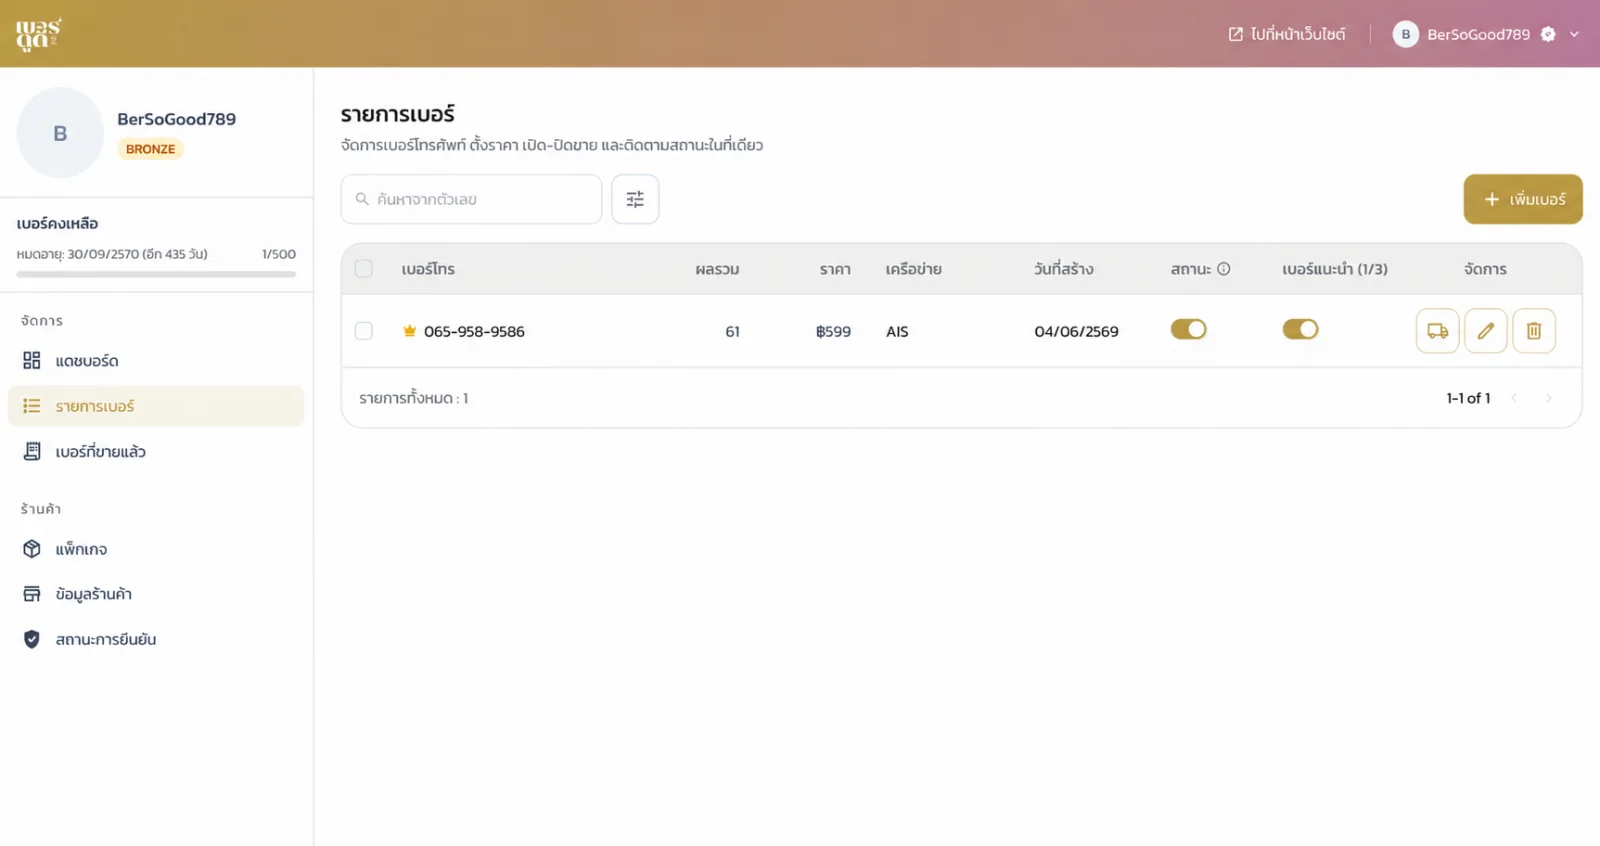Viewport: 1600px width, 846px height.
Task: Click the วันที่สร้าง column header
Action: click(x=1063, y=269)
